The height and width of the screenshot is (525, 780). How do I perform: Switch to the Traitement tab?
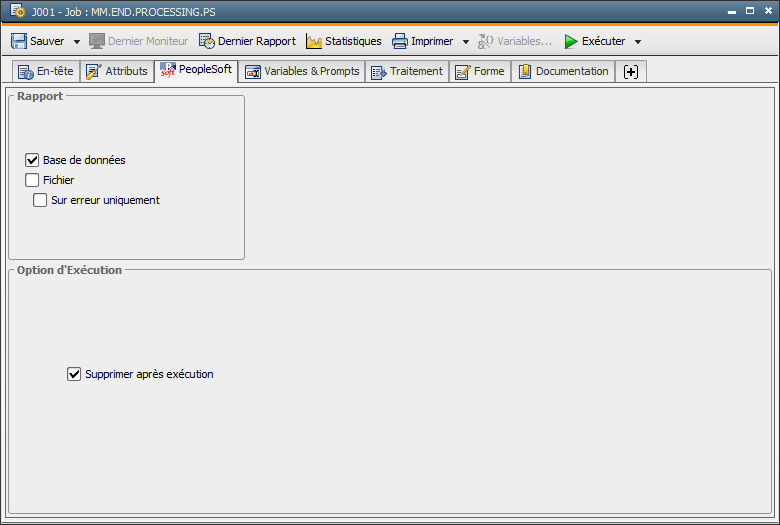tap(407, 71)
